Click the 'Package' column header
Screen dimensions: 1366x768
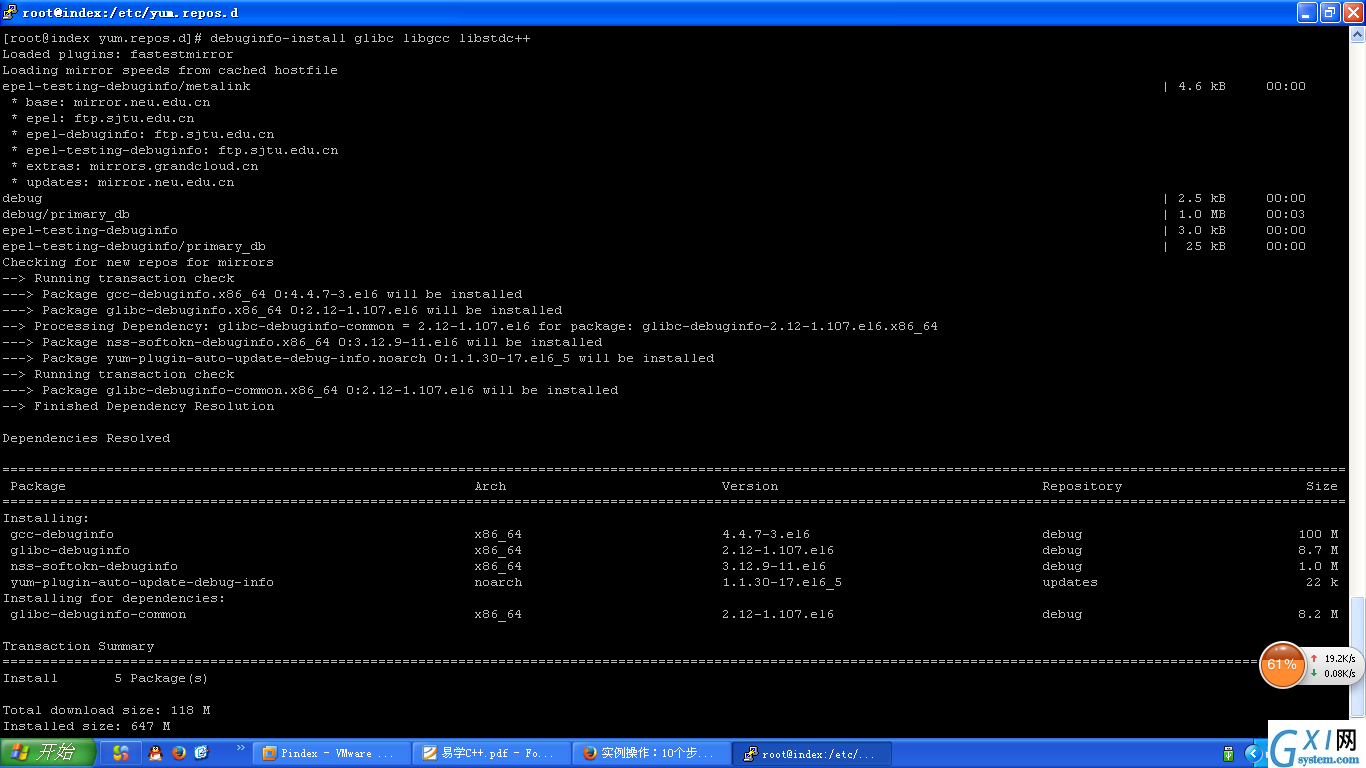tap(38, 486)
